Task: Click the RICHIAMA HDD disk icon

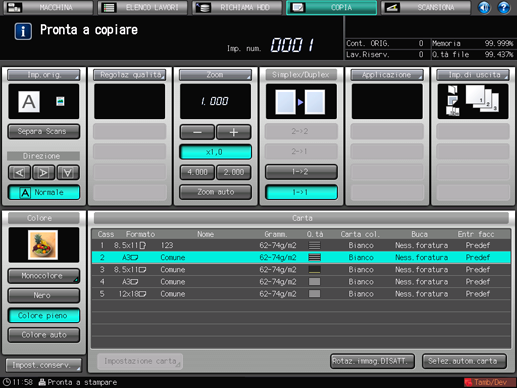Action: [x=203, y=7]
